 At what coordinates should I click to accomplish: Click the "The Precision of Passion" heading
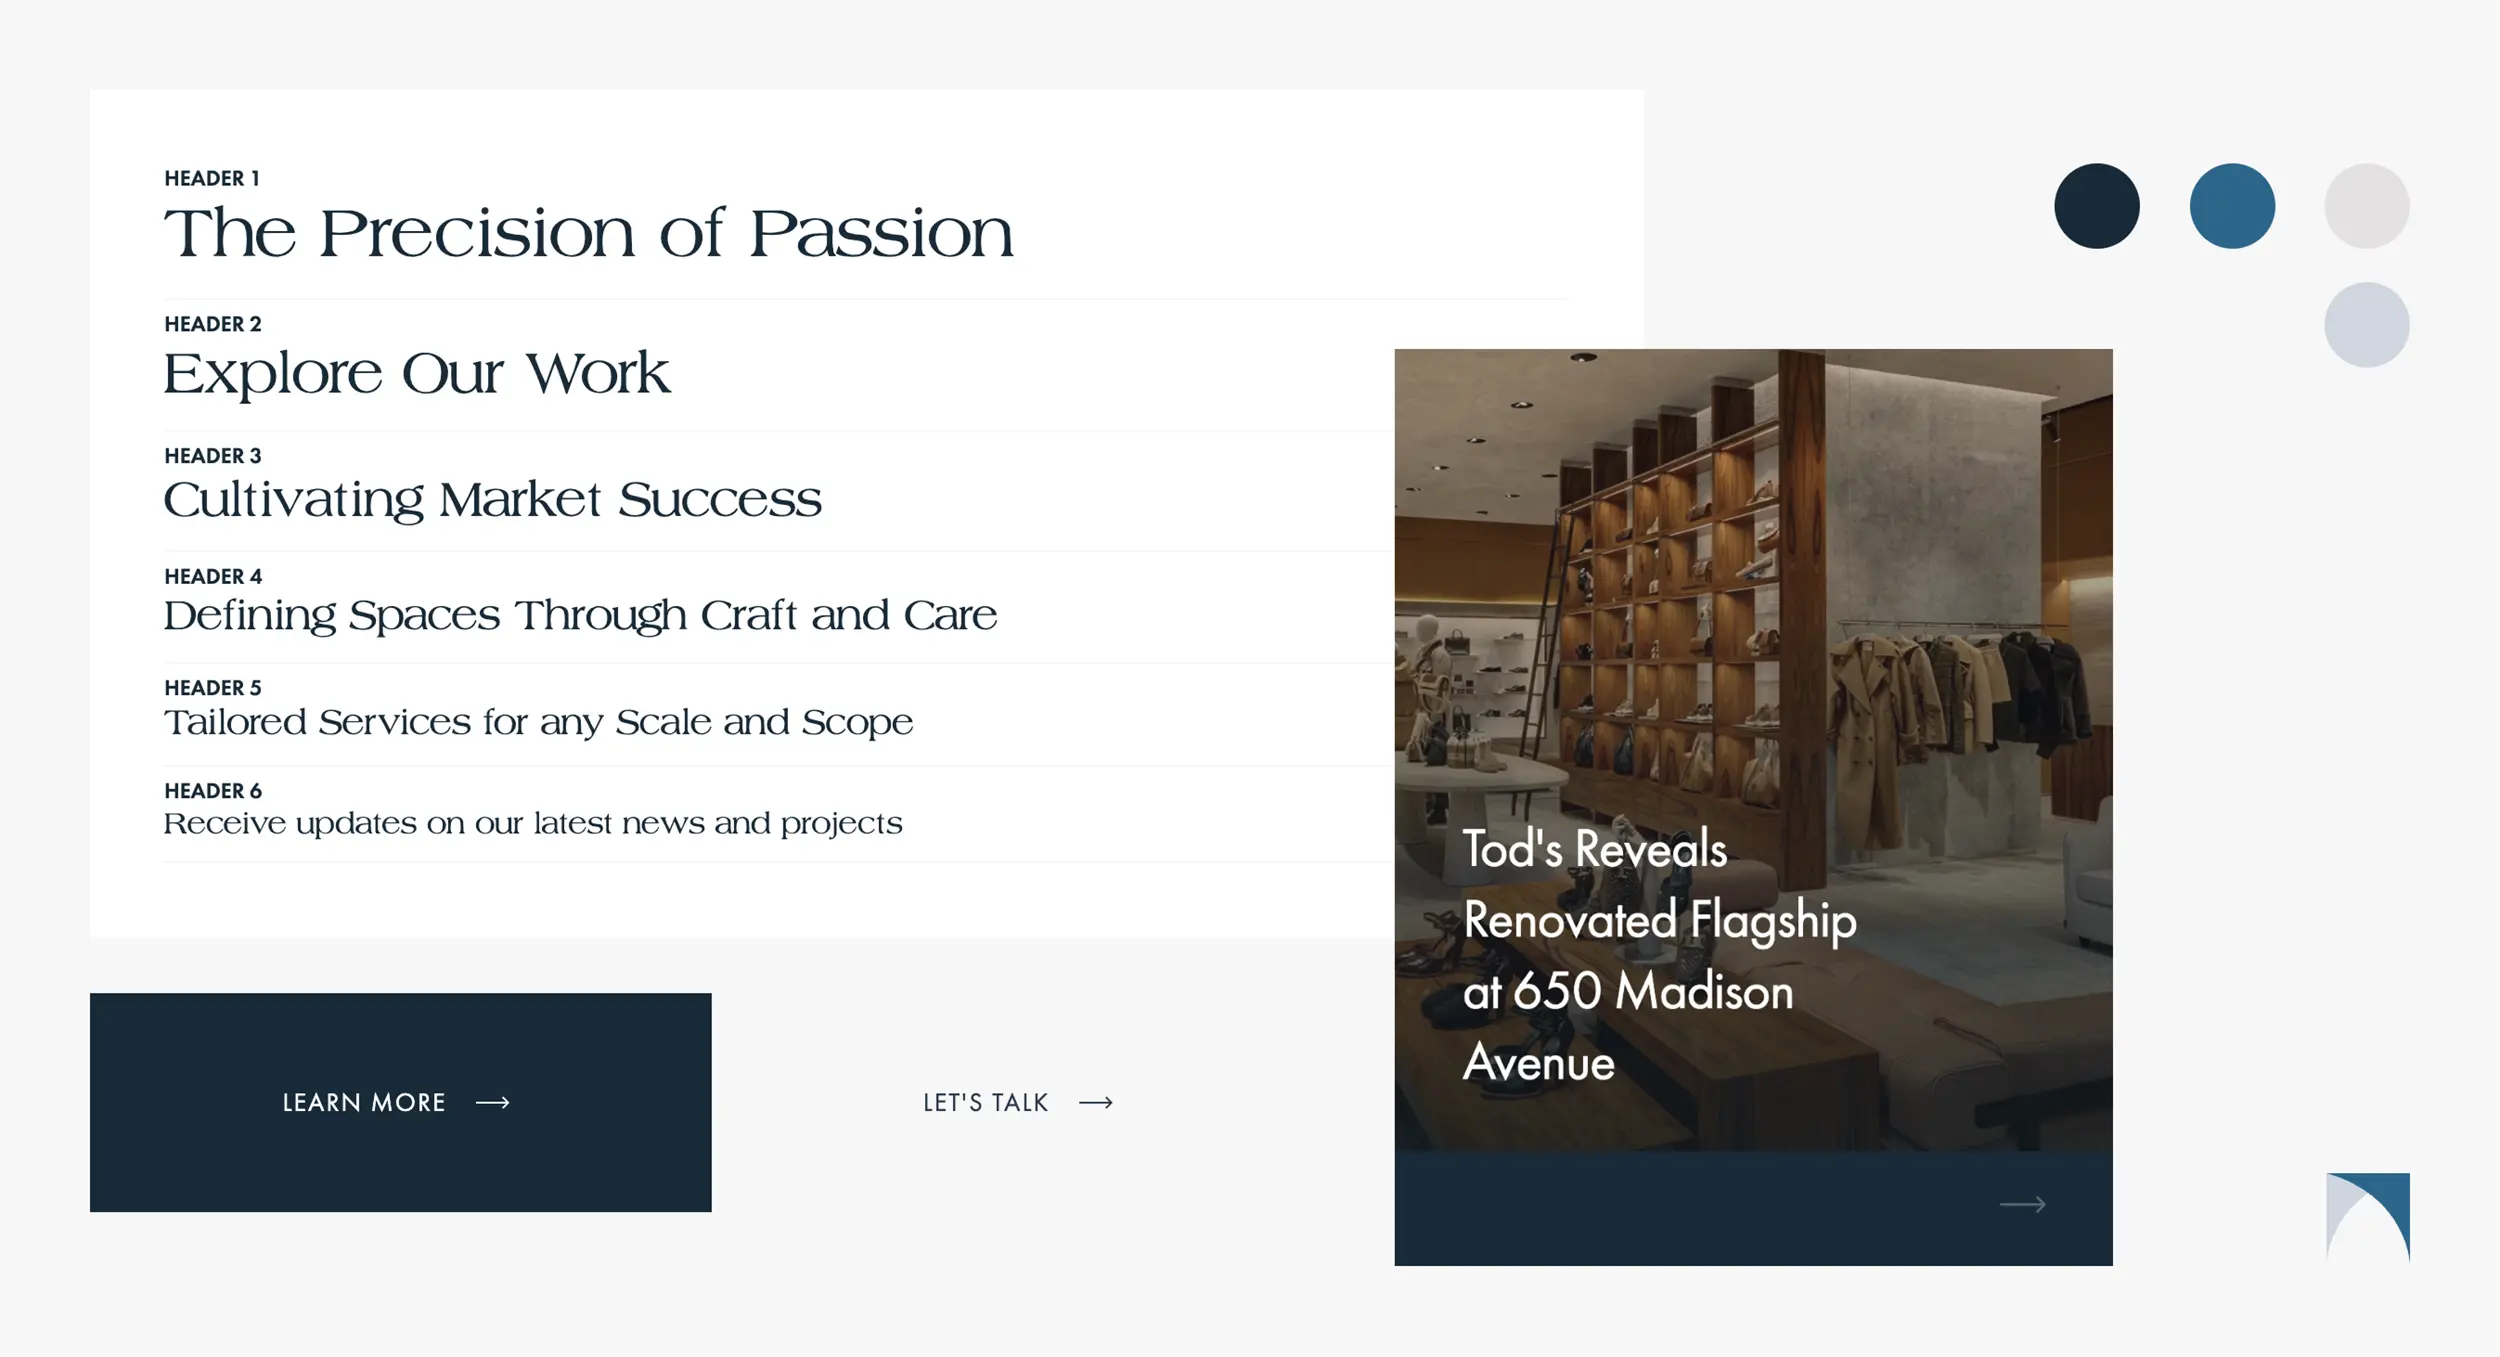coord(588,234)
